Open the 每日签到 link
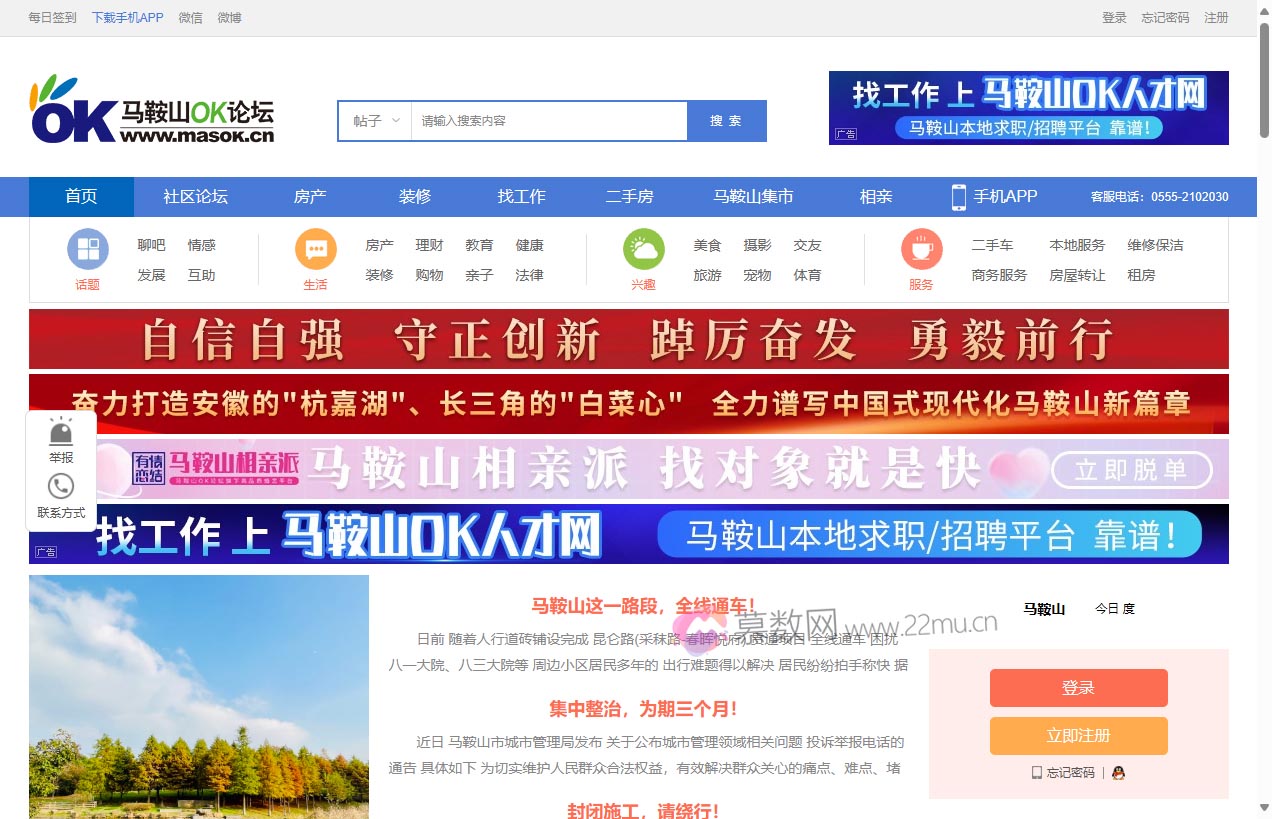 pos(51,17)
